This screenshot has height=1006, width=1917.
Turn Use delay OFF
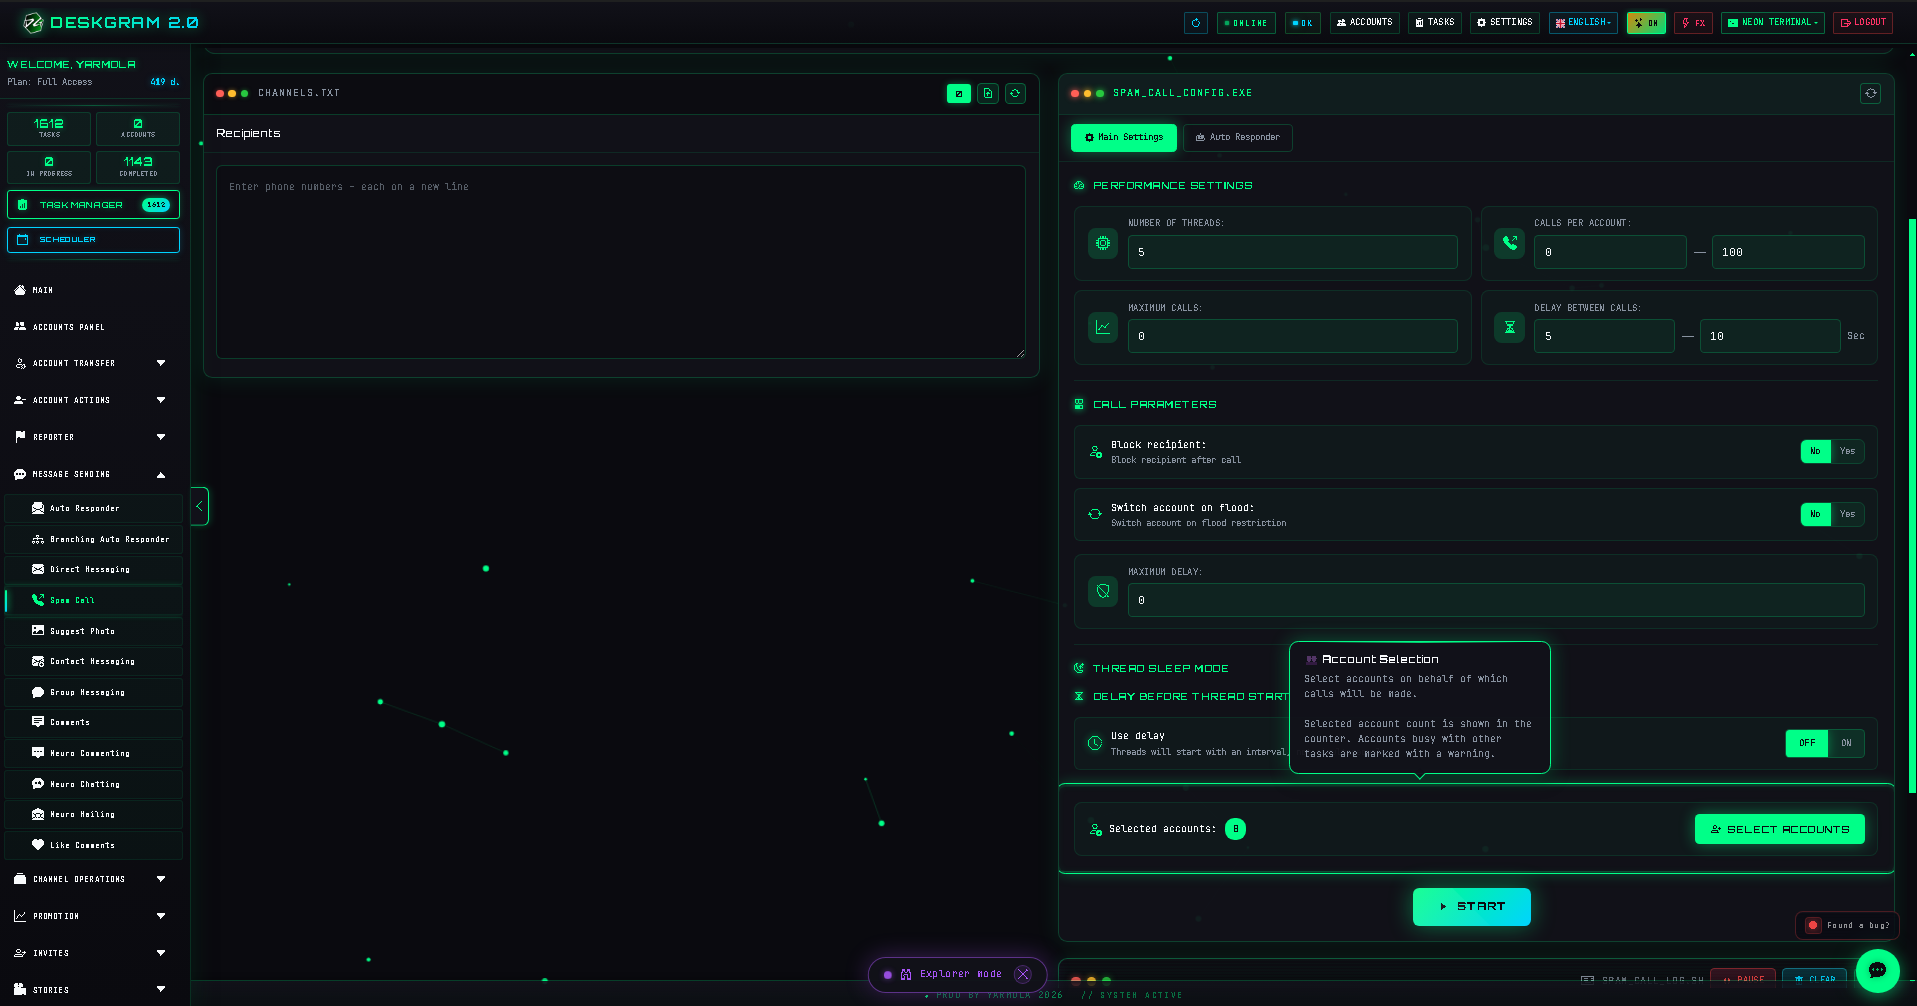click(1807, 743)
